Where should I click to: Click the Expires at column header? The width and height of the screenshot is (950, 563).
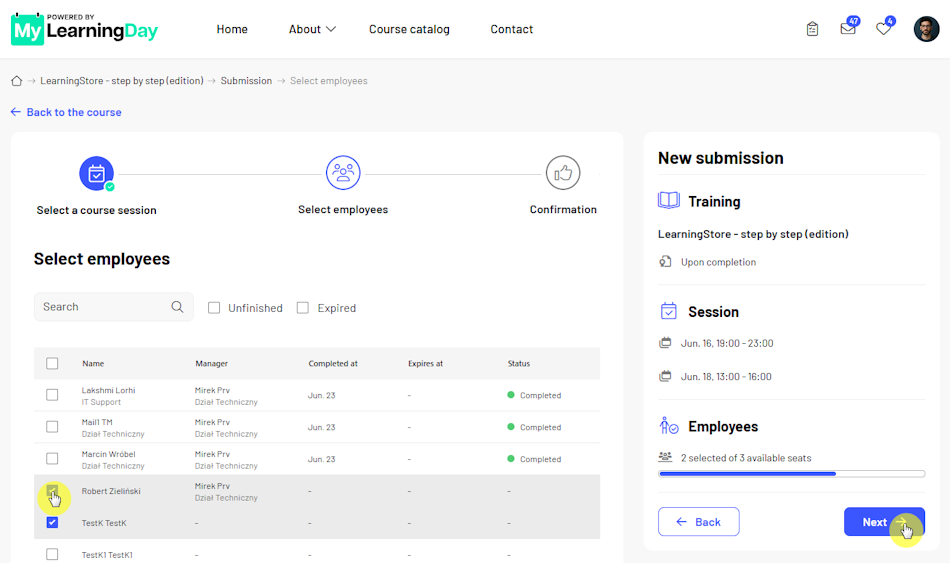(425, 364)
